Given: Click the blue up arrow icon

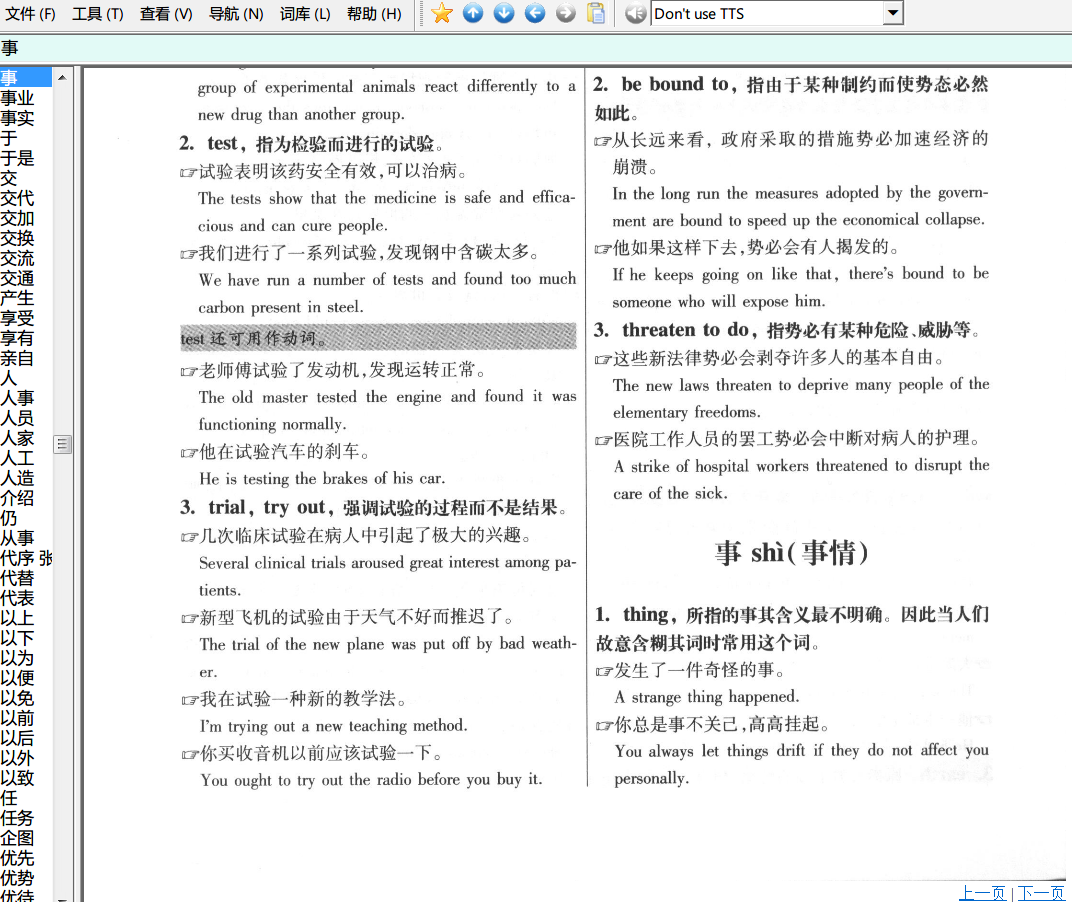Looking at the screenshot, I should tap(473, 13).
